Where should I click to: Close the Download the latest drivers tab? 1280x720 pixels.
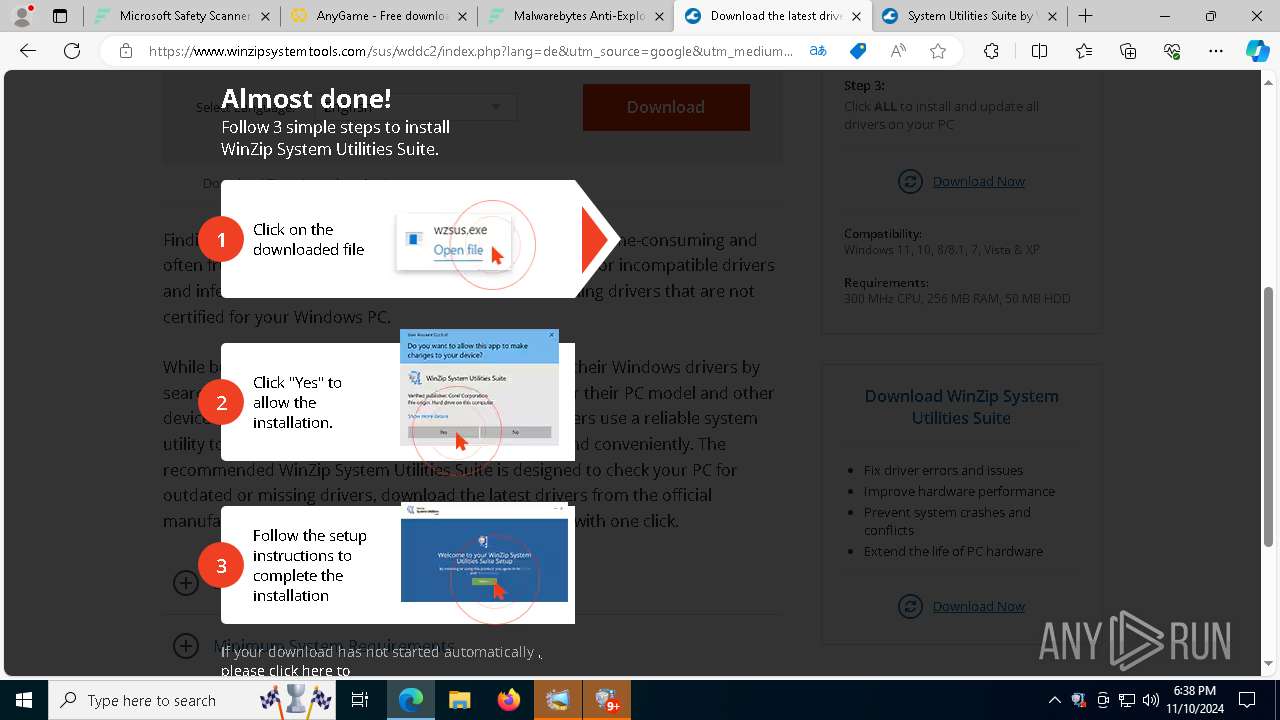(x=856, y=16)
